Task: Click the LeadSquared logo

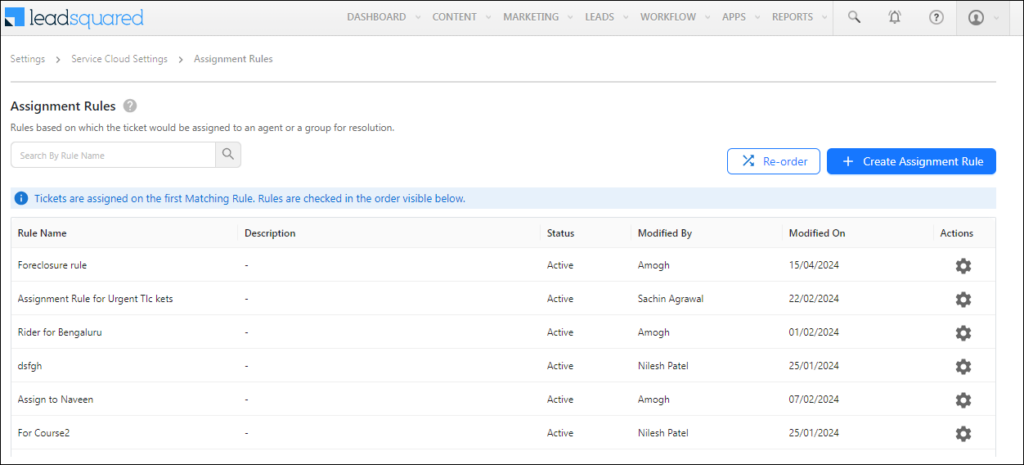Action: click(75, 18)
